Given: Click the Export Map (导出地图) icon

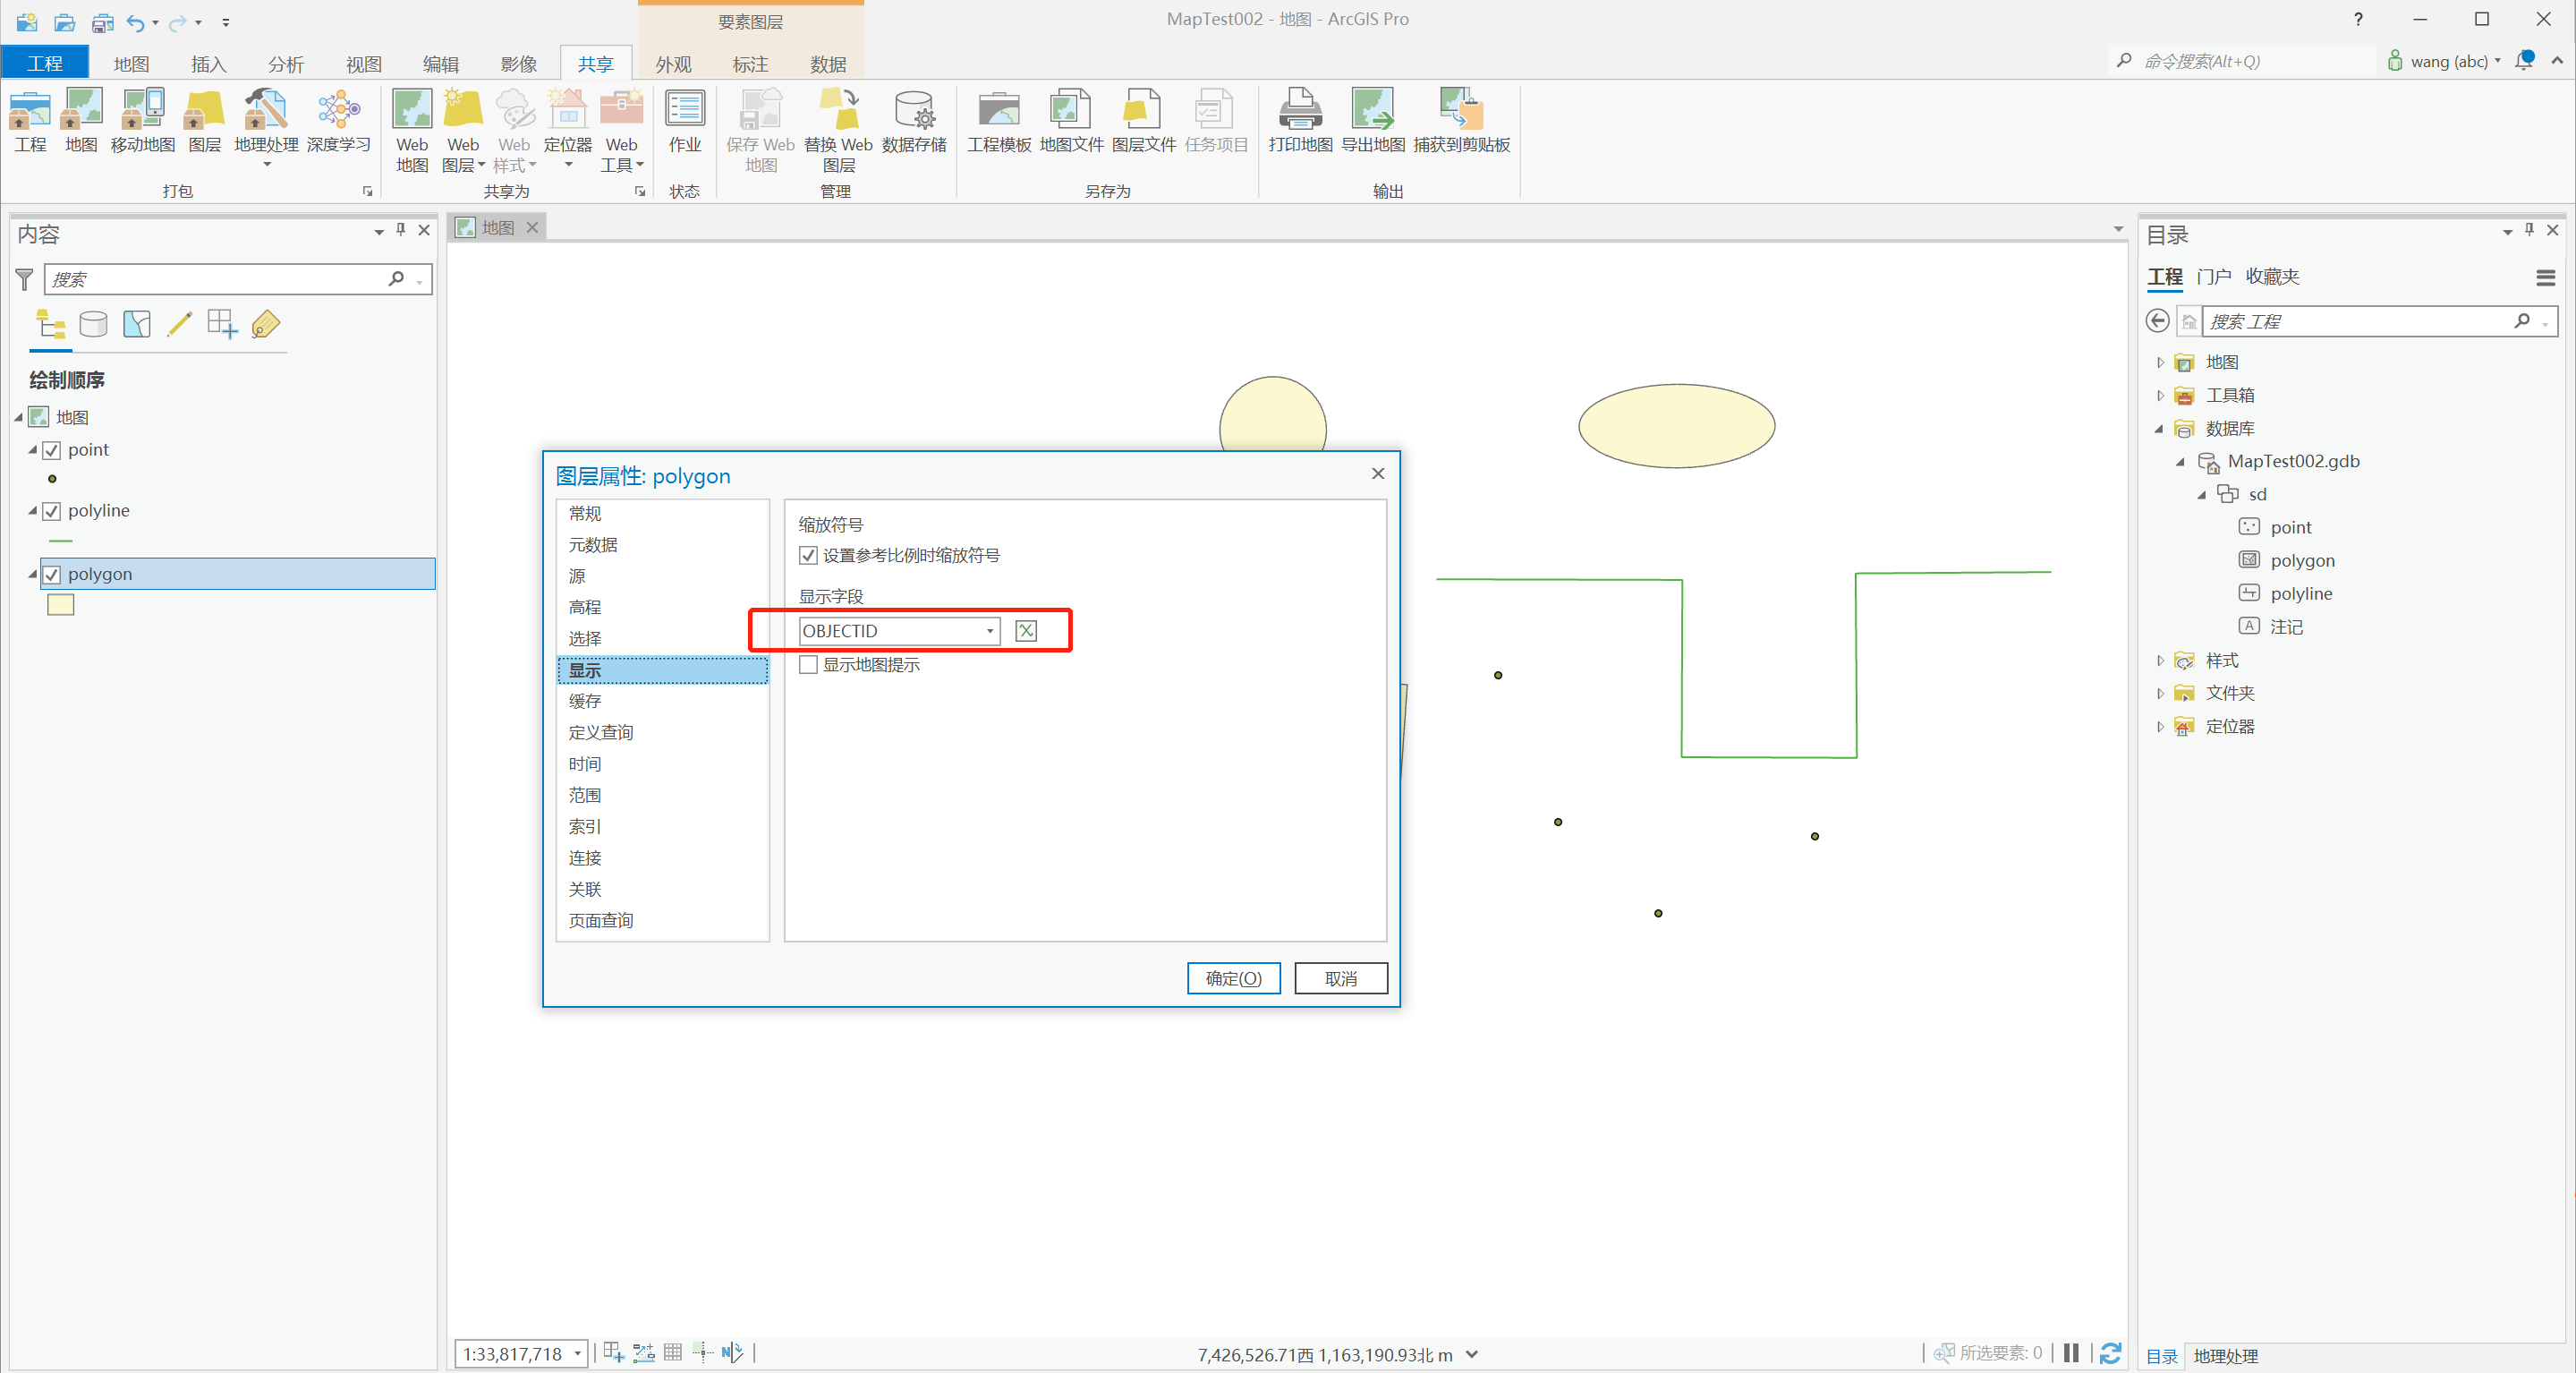Looking at the screenshot, I should coord(1372,110).
